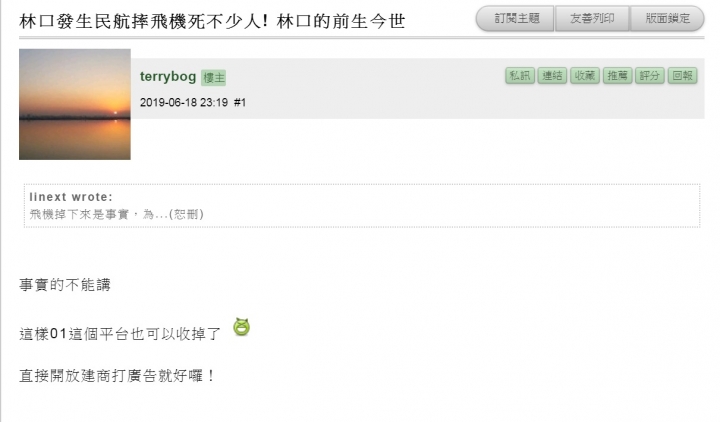Click the 推薦 recommend button
Image resolution: width=720 pixels, height=422 pixels.
click(617, 75)
